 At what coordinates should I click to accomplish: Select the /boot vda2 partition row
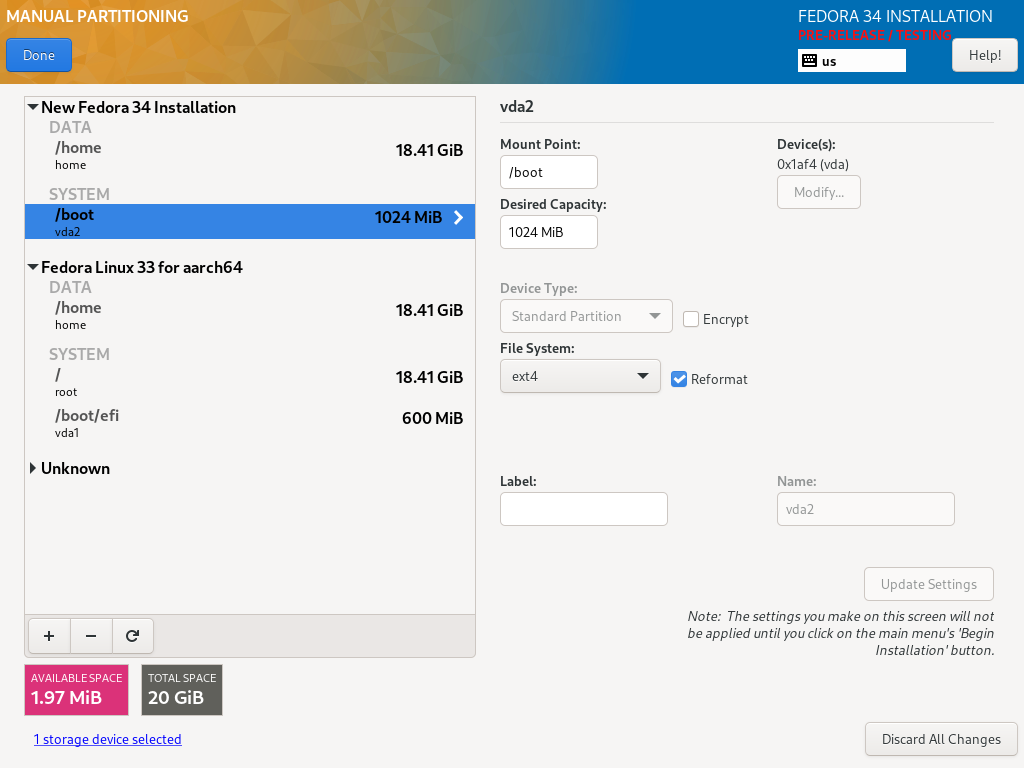point(250,221)
